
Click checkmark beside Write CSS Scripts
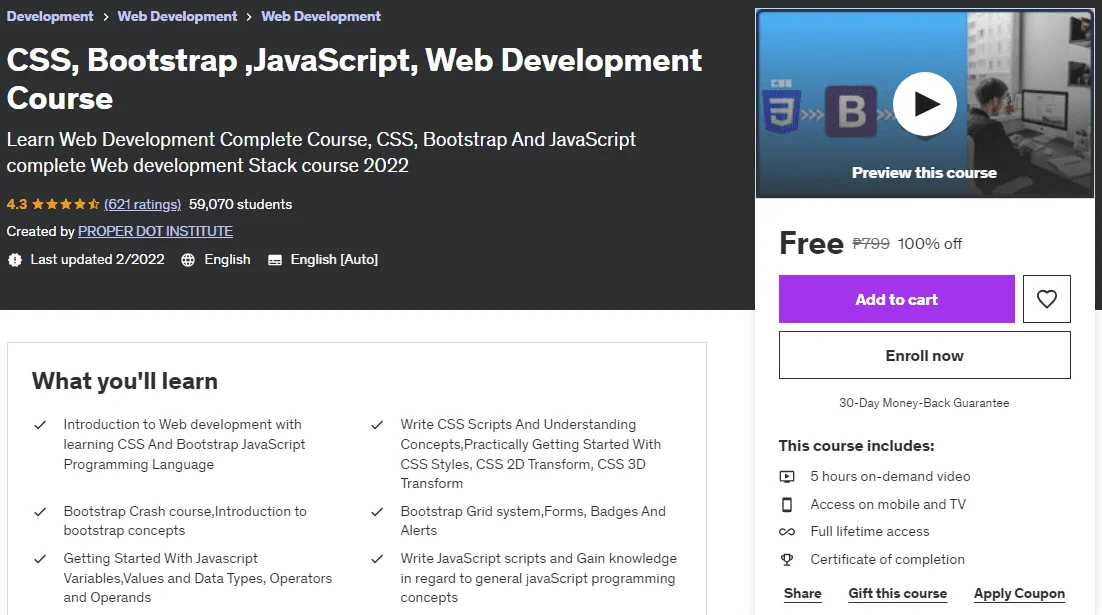point(377,425)
